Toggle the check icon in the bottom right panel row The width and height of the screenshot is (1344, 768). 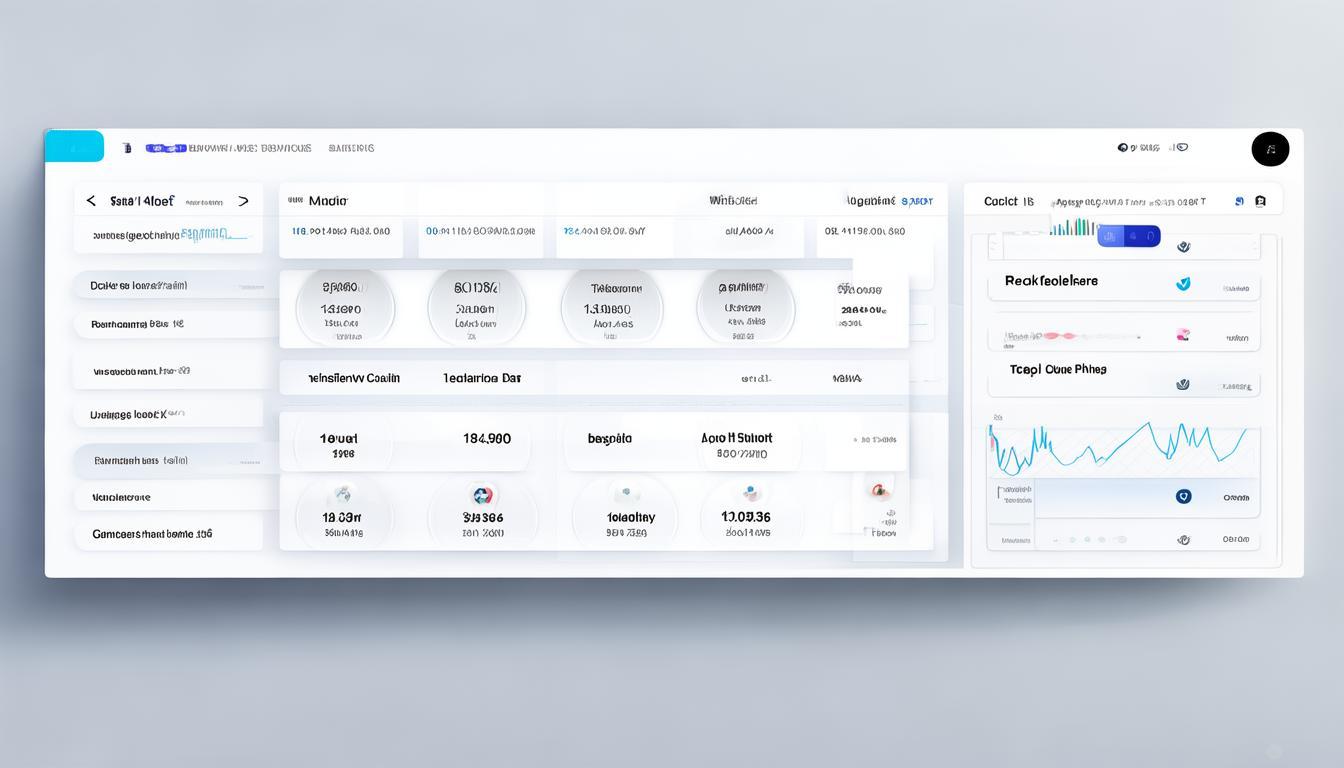(1183, 539)
